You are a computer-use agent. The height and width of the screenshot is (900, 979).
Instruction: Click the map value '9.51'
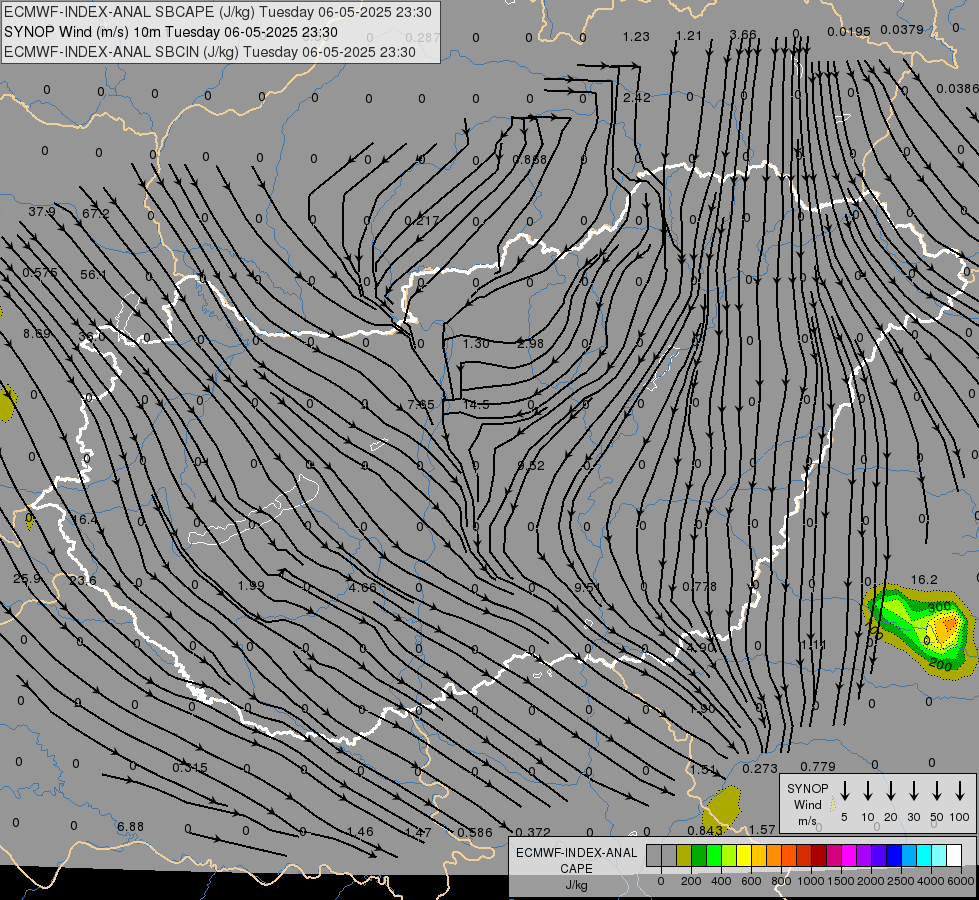(x=588, y=587)
